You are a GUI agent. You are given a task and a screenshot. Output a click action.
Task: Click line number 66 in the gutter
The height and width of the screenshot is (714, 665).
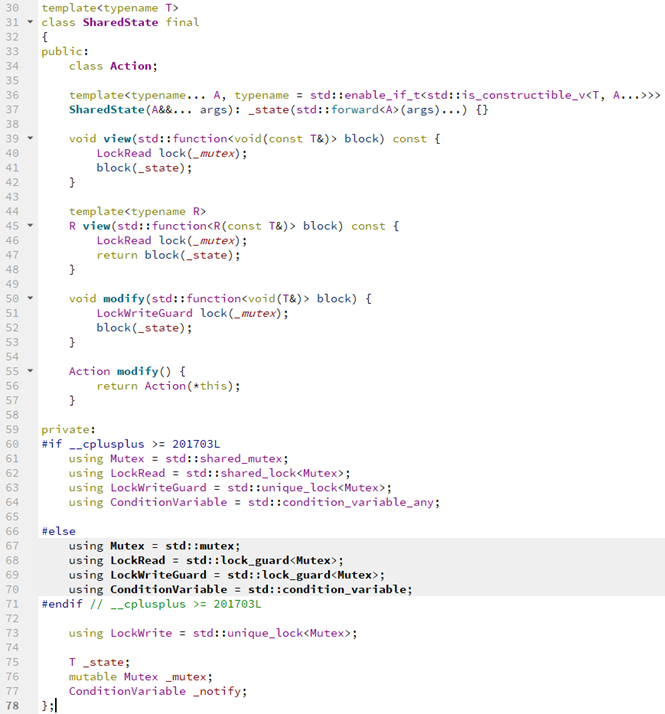click(12, 531)
